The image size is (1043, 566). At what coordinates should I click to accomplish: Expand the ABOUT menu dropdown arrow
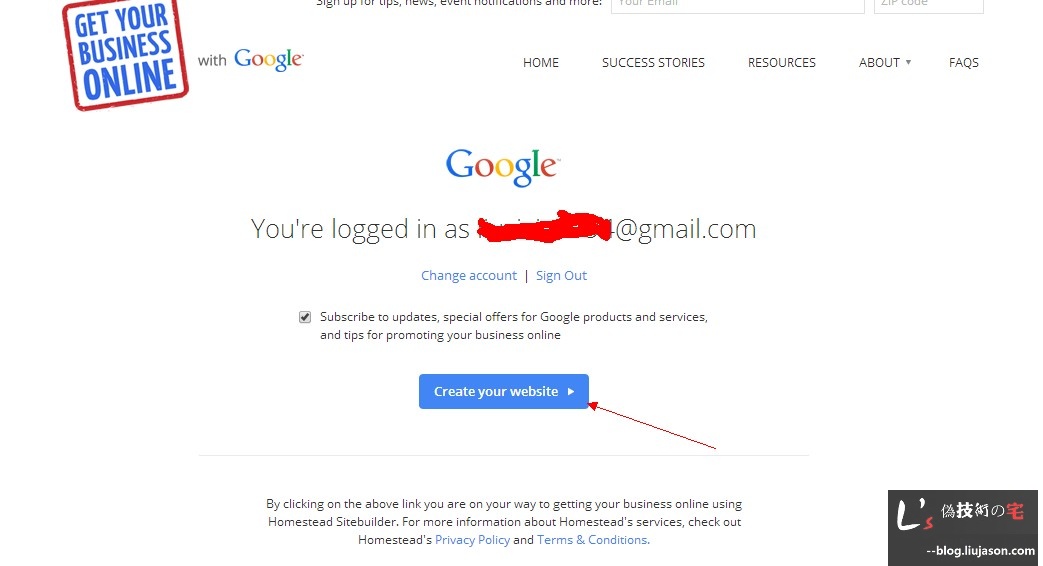point(908,62)
